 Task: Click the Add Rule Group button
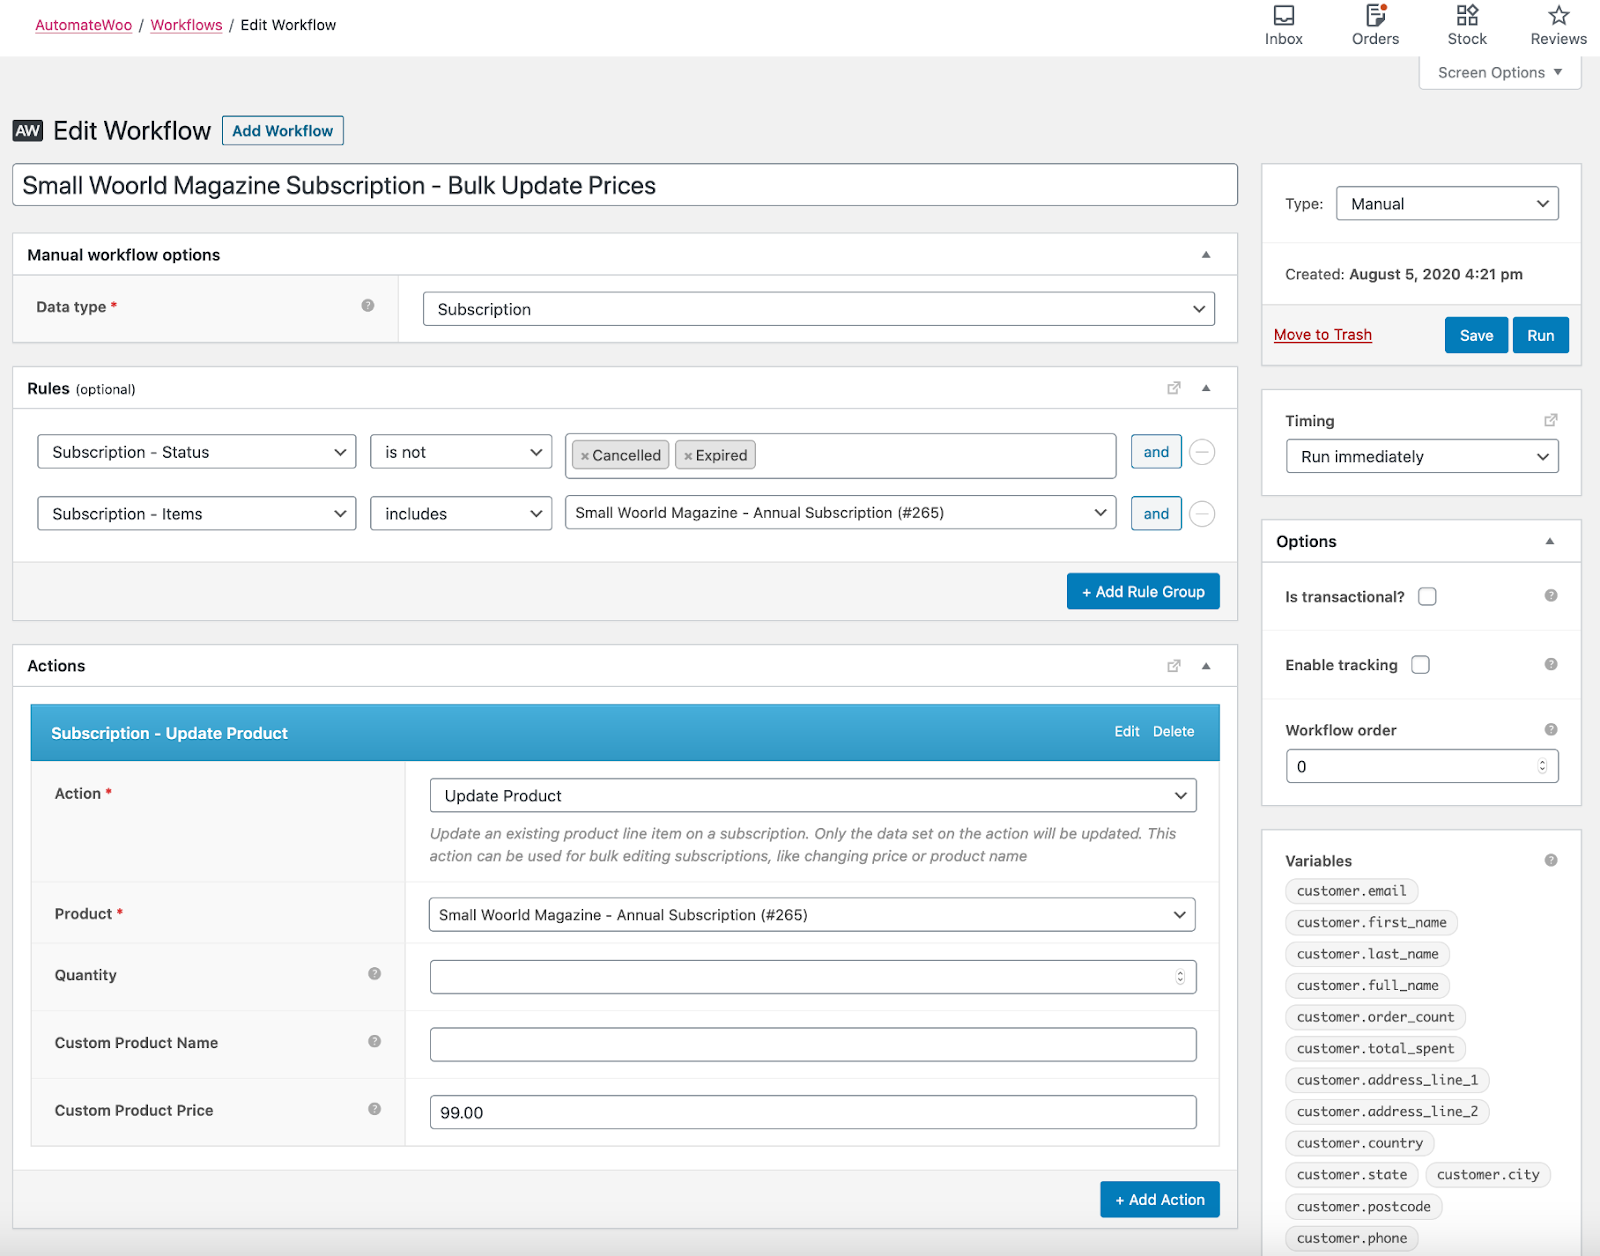click(x=1143, y=592)
